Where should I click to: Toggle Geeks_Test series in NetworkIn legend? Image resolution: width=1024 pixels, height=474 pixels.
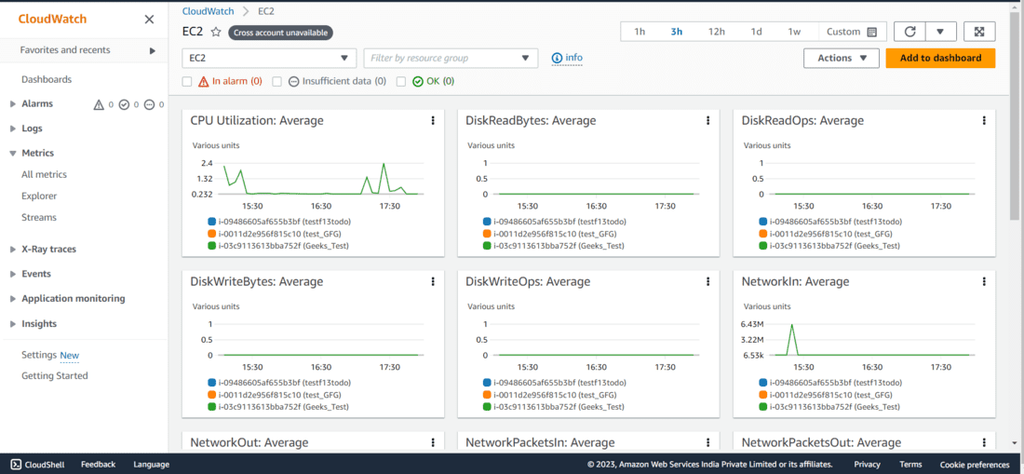[829, 407]
